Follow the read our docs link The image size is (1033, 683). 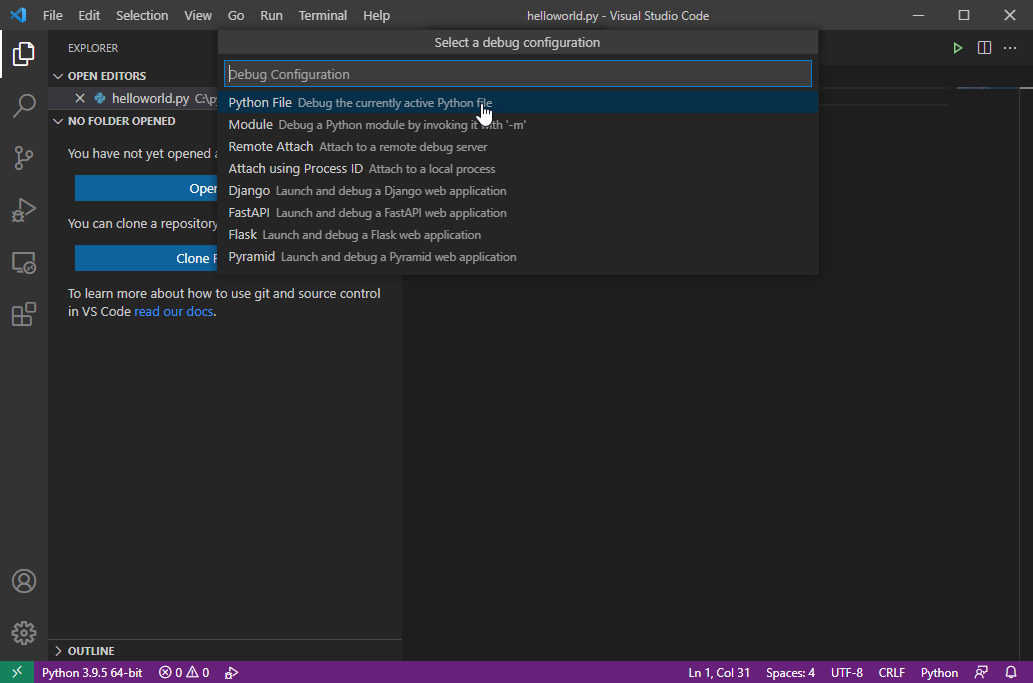[x=173, y=312]
